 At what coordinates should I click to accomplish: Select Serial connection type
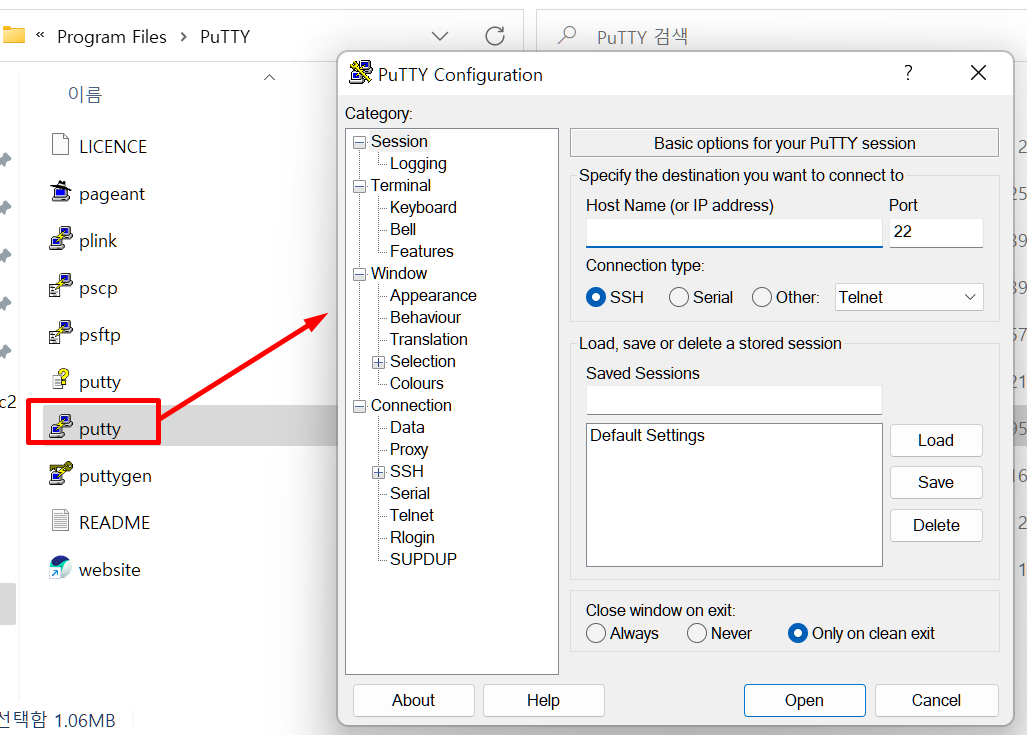(x=679, y=297)
